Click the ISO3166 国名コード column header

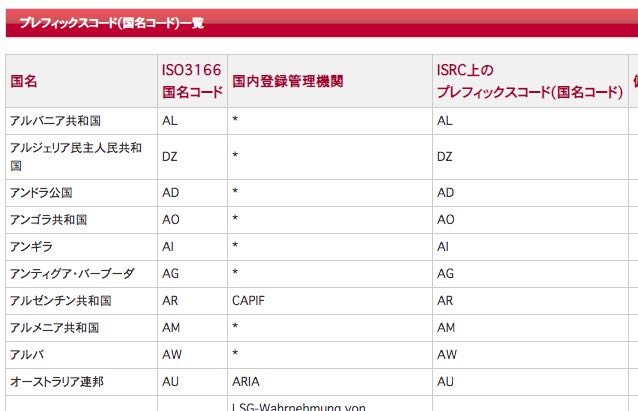click(192, 81)
